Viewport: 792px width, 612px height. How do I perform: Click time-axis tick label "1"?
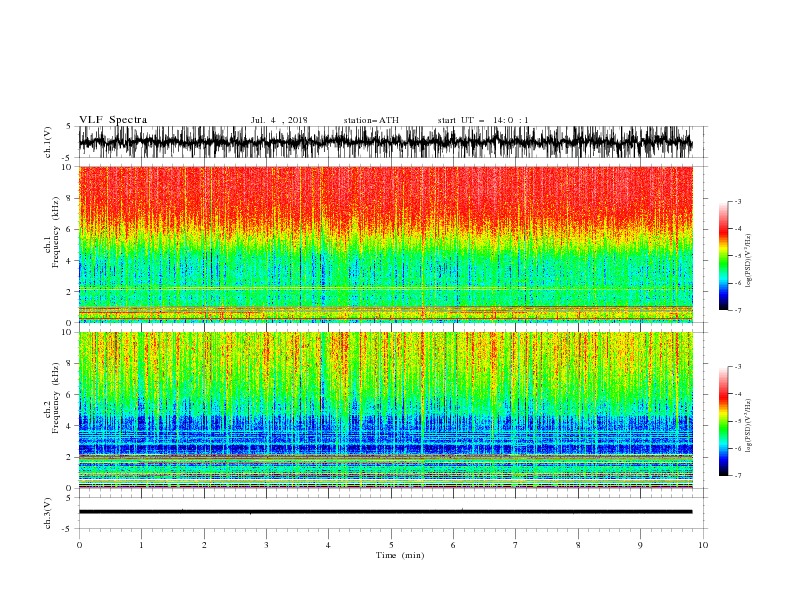[141, 545]
